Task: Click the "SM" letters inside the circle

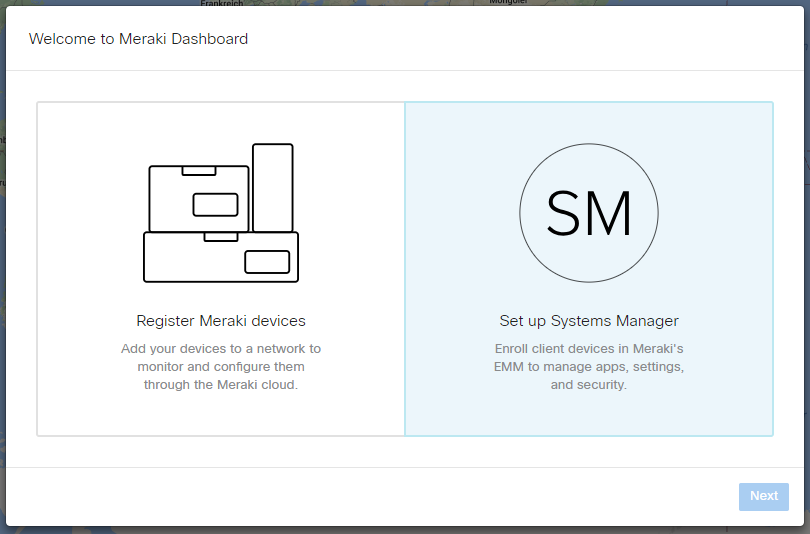Action: tap(589, 214)
